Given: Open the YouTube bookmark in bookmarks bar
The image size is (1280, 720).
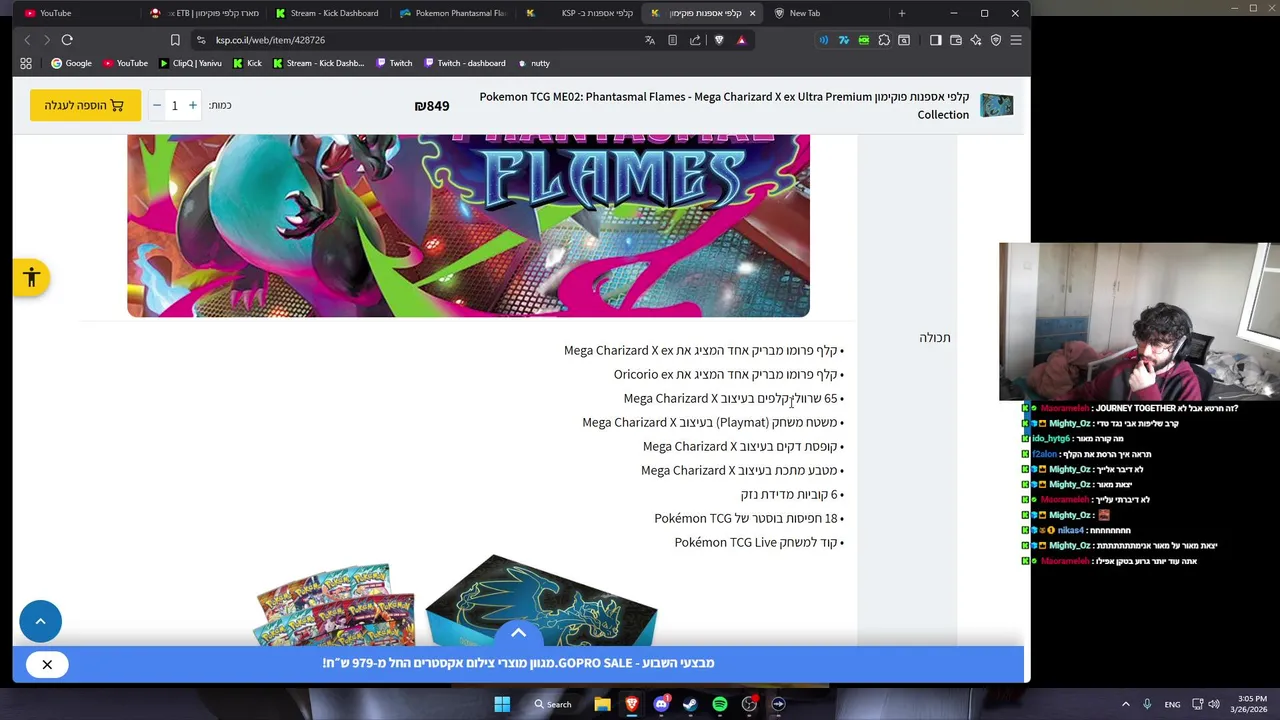Looking at the screenshot, I should click(125, 63).
